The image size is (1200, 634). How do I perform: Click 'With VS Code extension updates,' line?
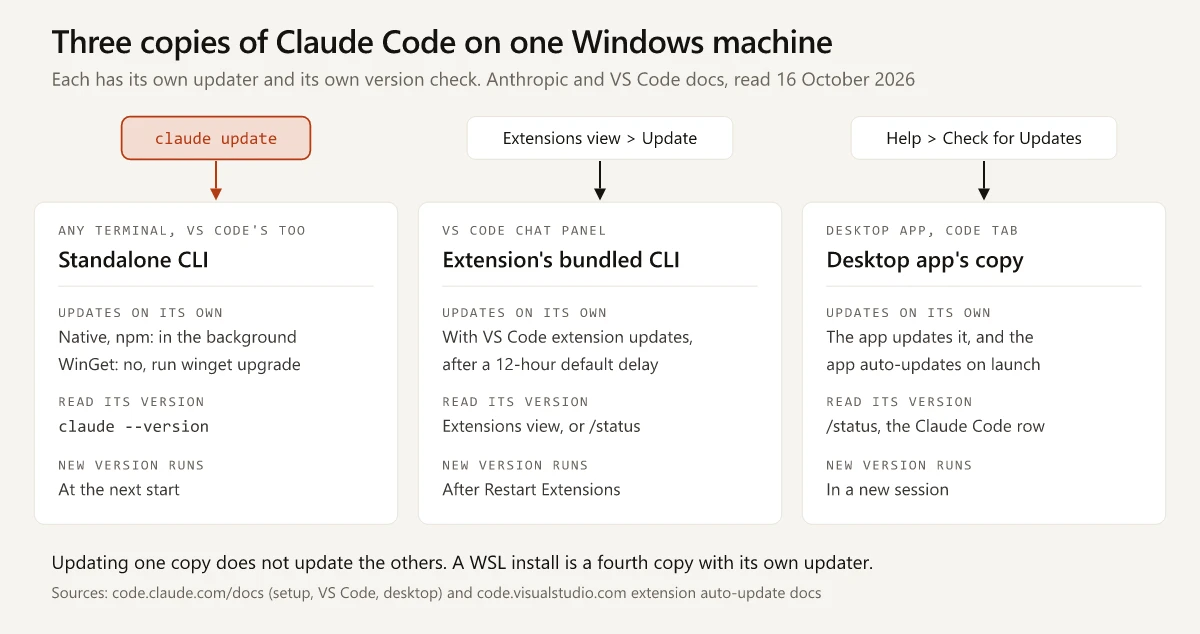tap(567, 337)
